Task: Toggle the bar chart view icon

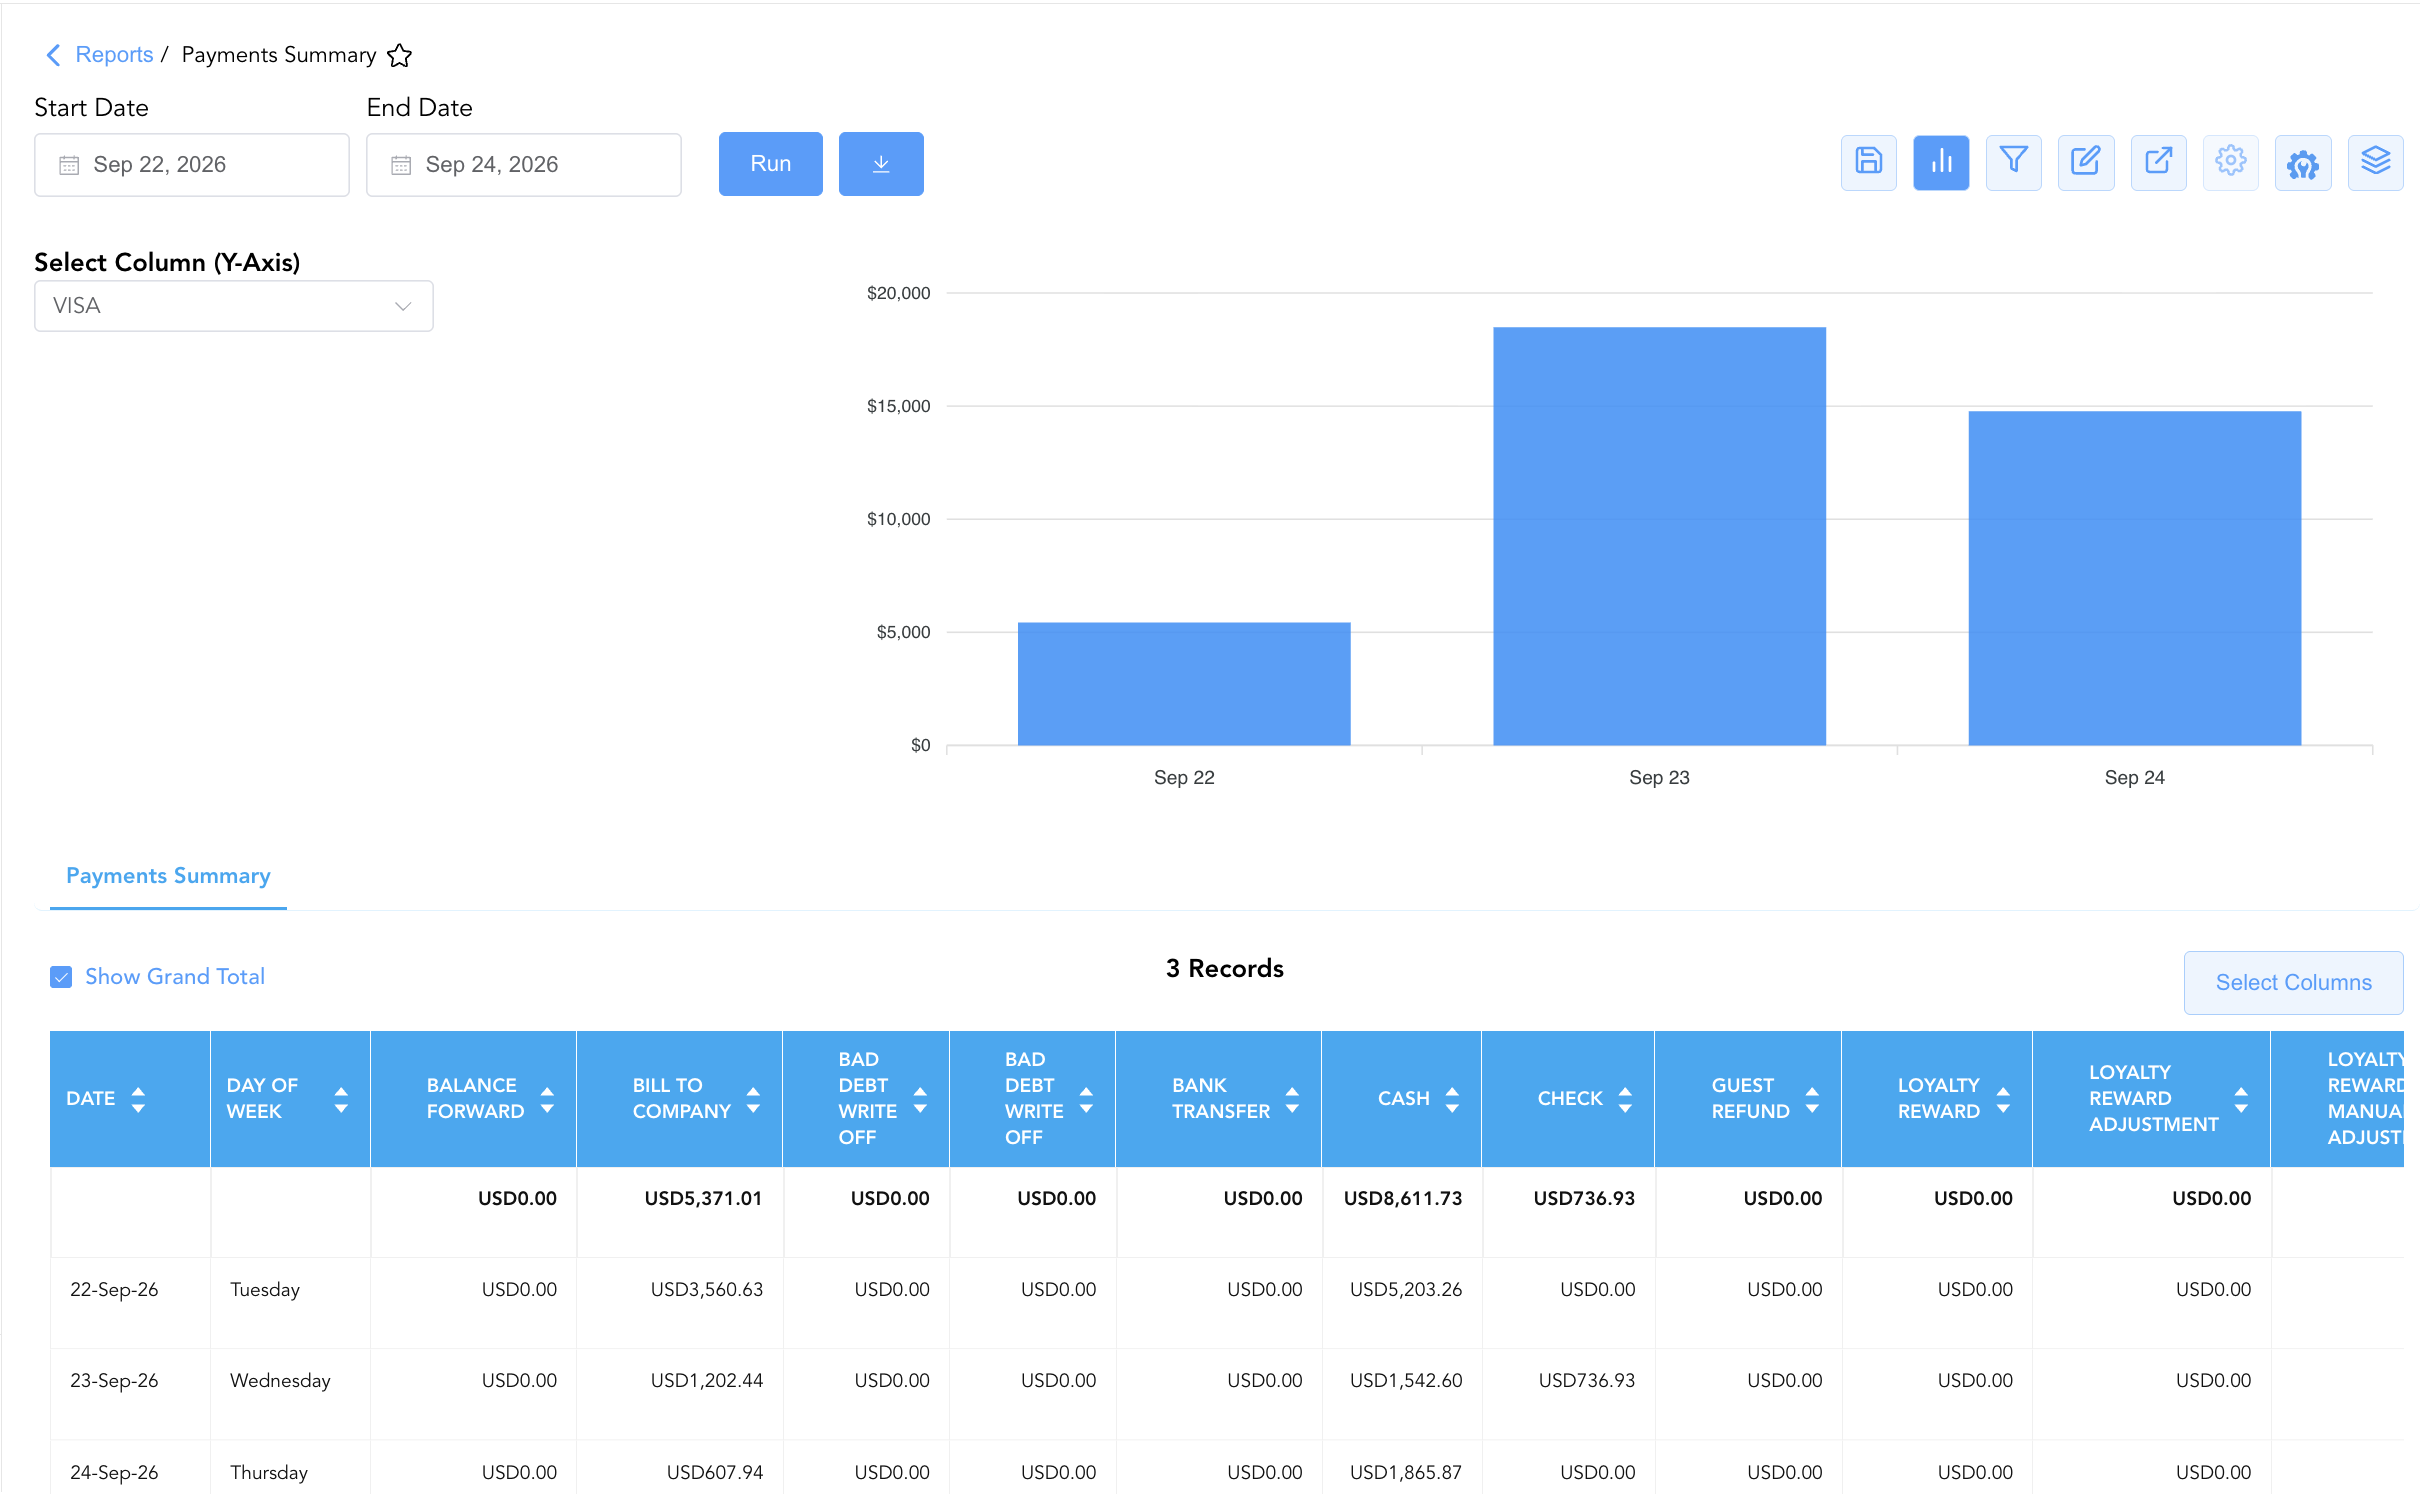Action: click(x=1941, y=162)
